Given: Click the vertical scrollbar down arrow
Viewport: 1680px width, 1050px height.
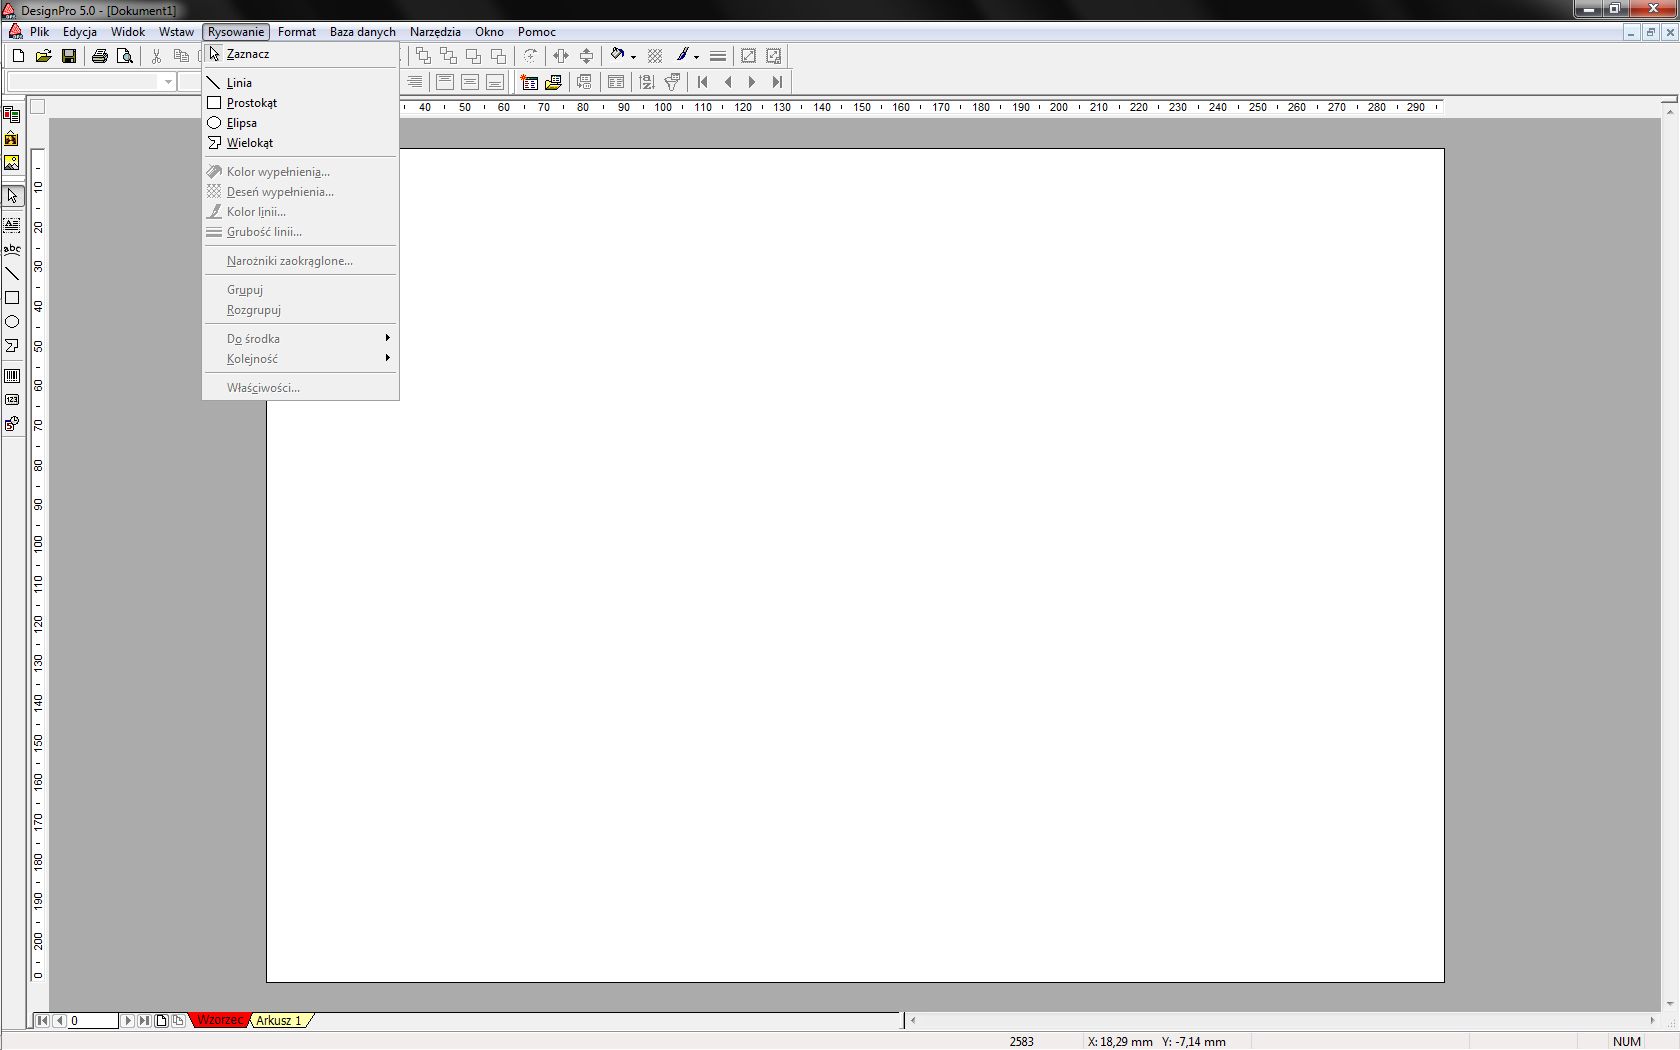Looking at the screenshot, I should [1670, 1004].
